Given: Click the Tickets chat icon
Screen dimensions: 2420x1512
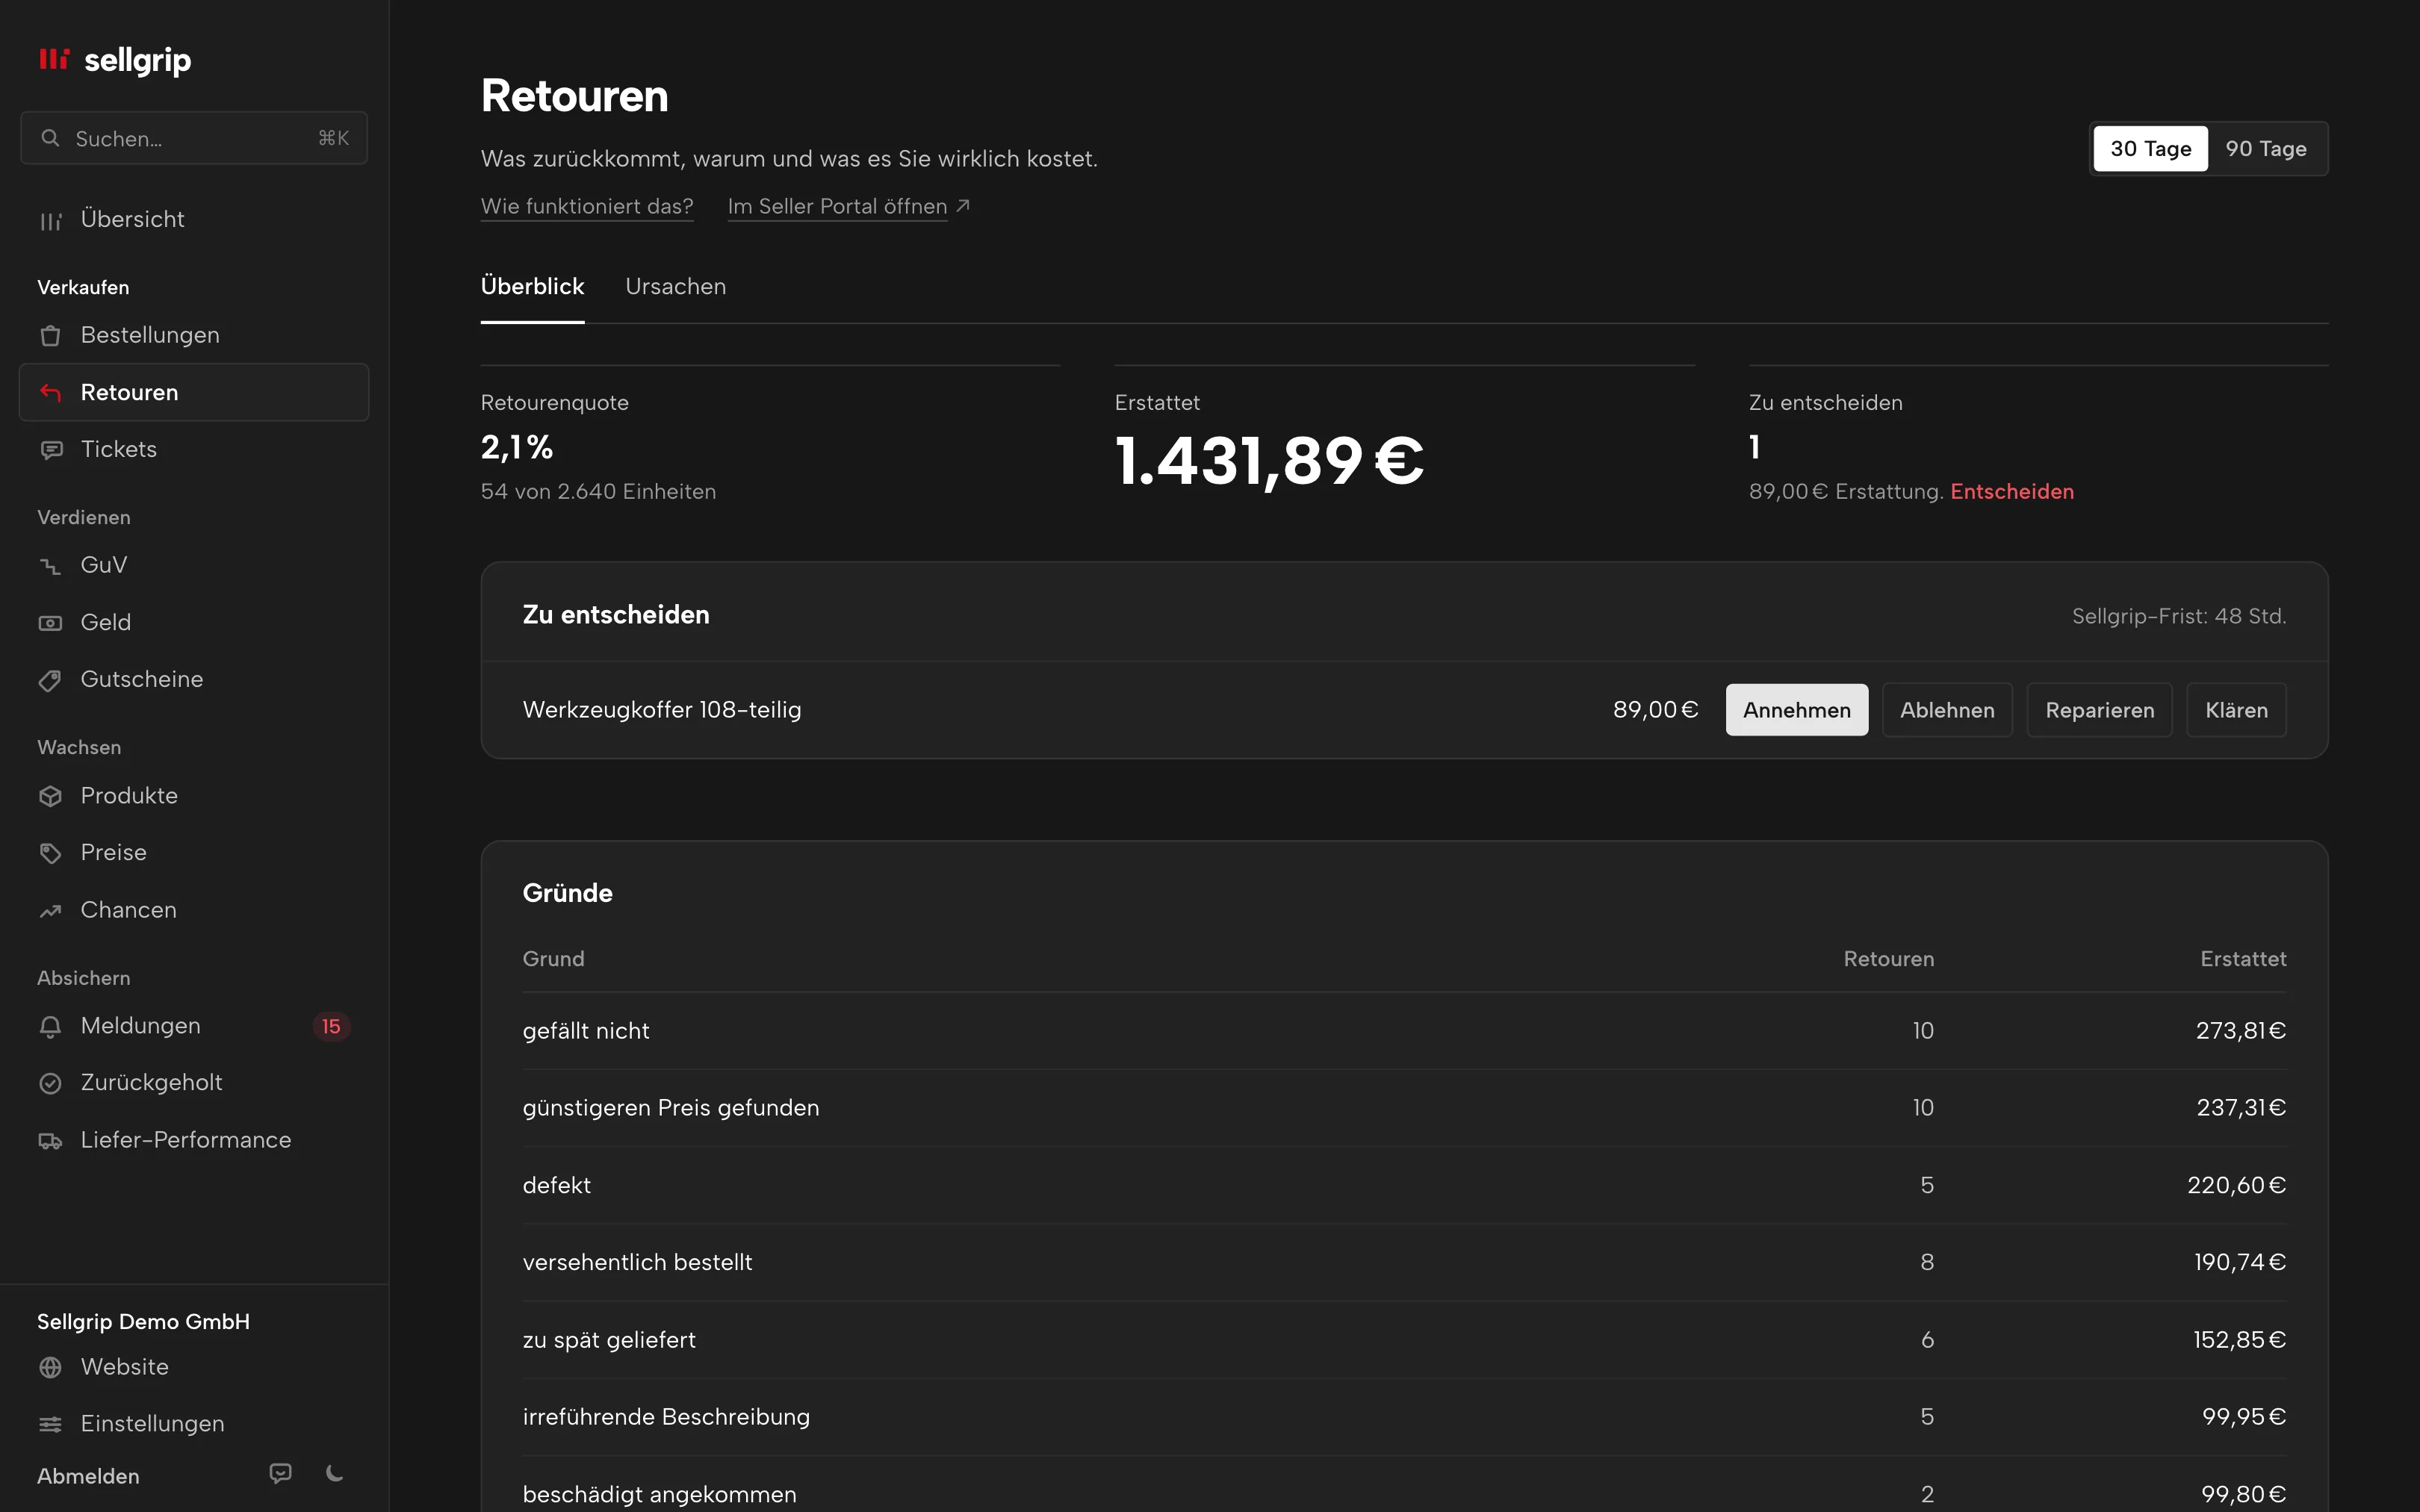Looking at the screenshot, I should pyautogui.click(x=50, y=450).
